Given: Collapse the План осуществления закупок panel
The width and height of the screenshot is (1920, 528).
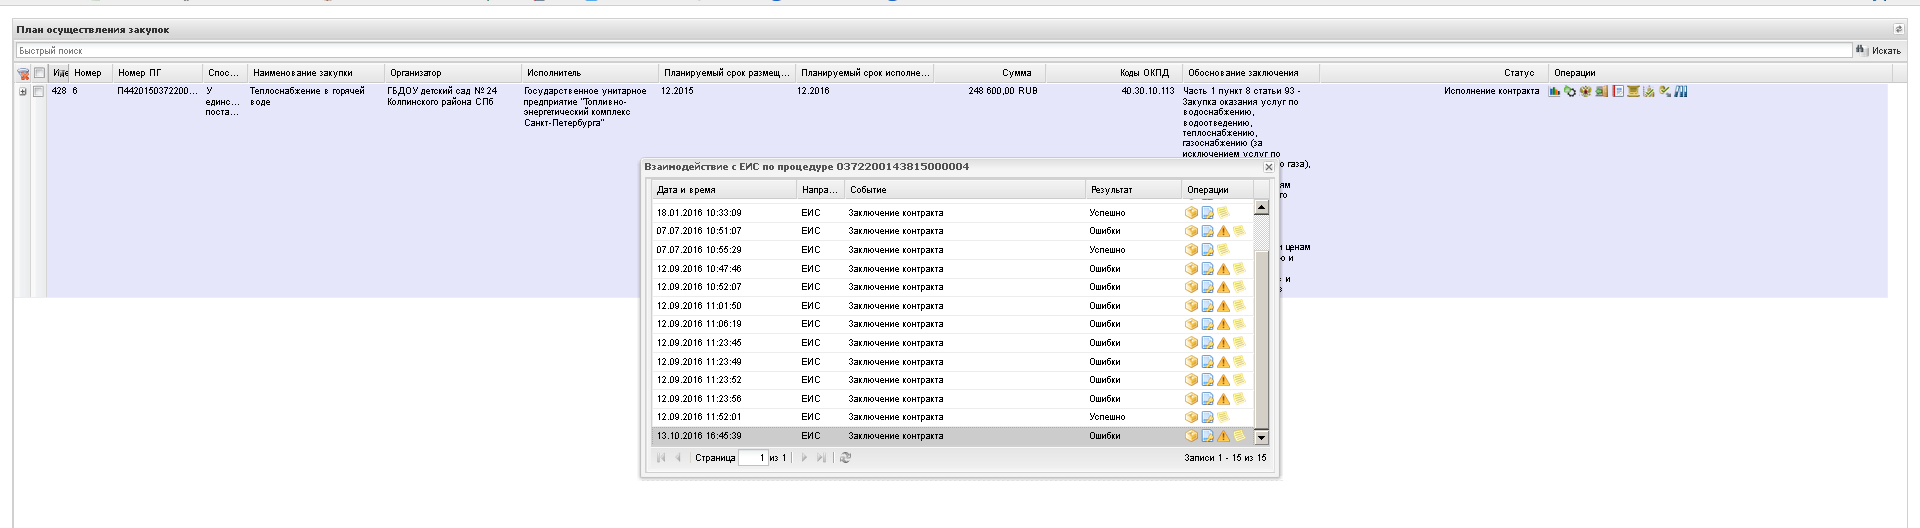Looking at the screenshot, I should coord(1898,30).
